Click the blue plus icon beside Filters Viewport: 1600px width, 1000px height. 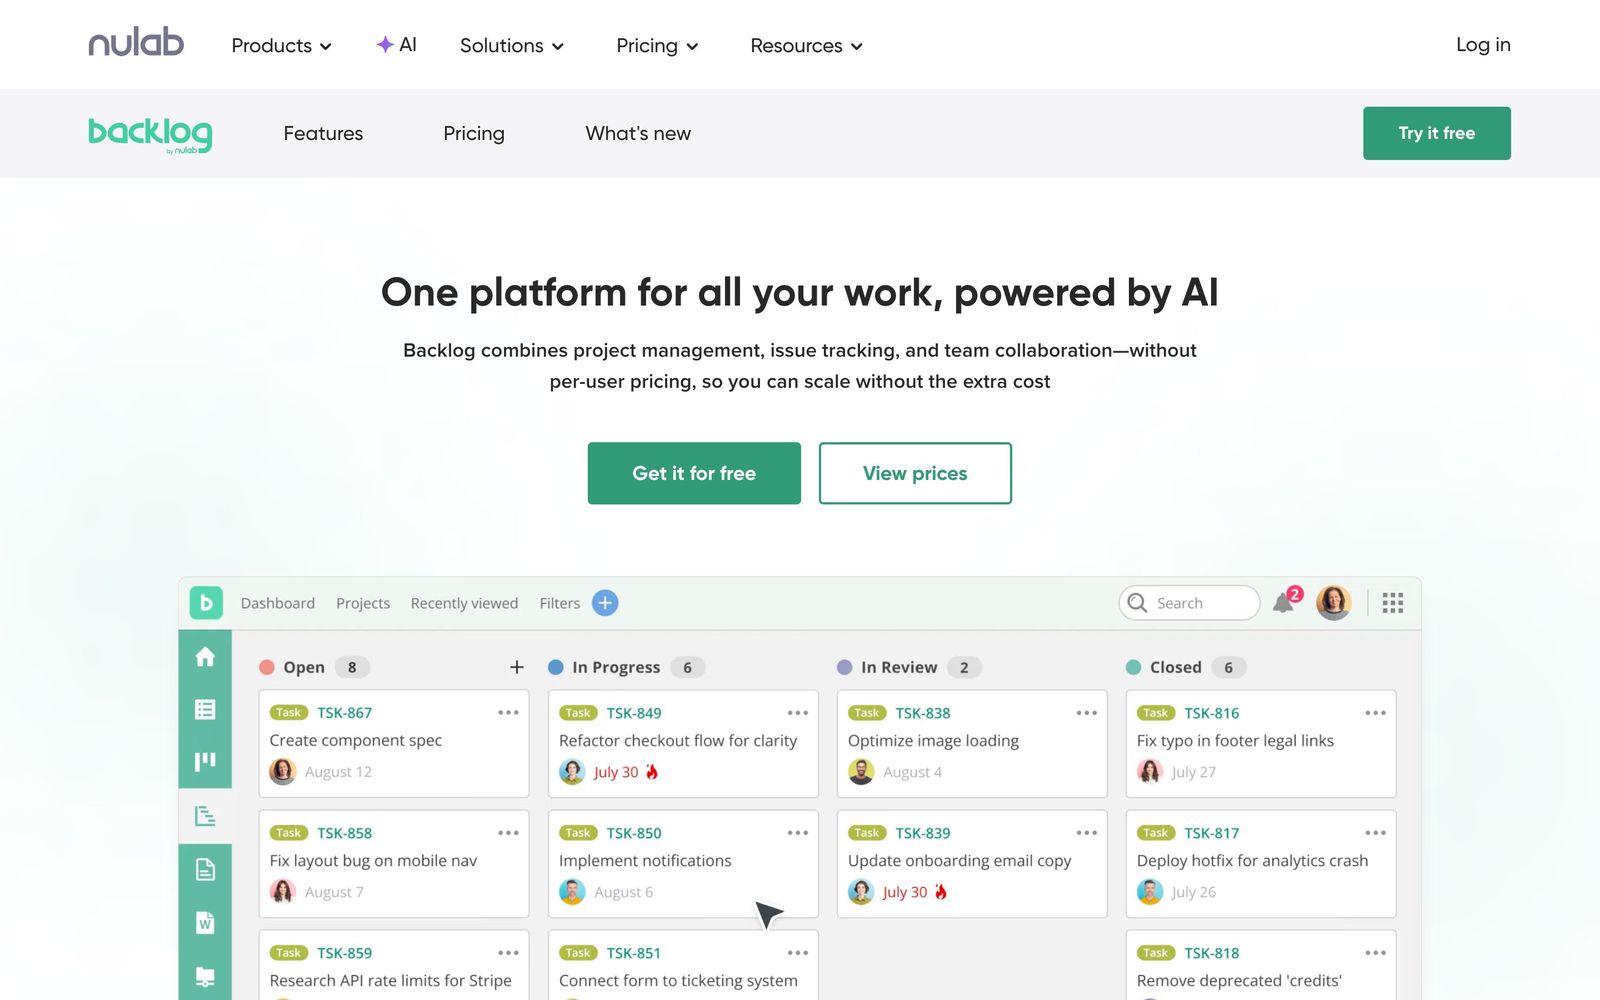click(605, 603)
